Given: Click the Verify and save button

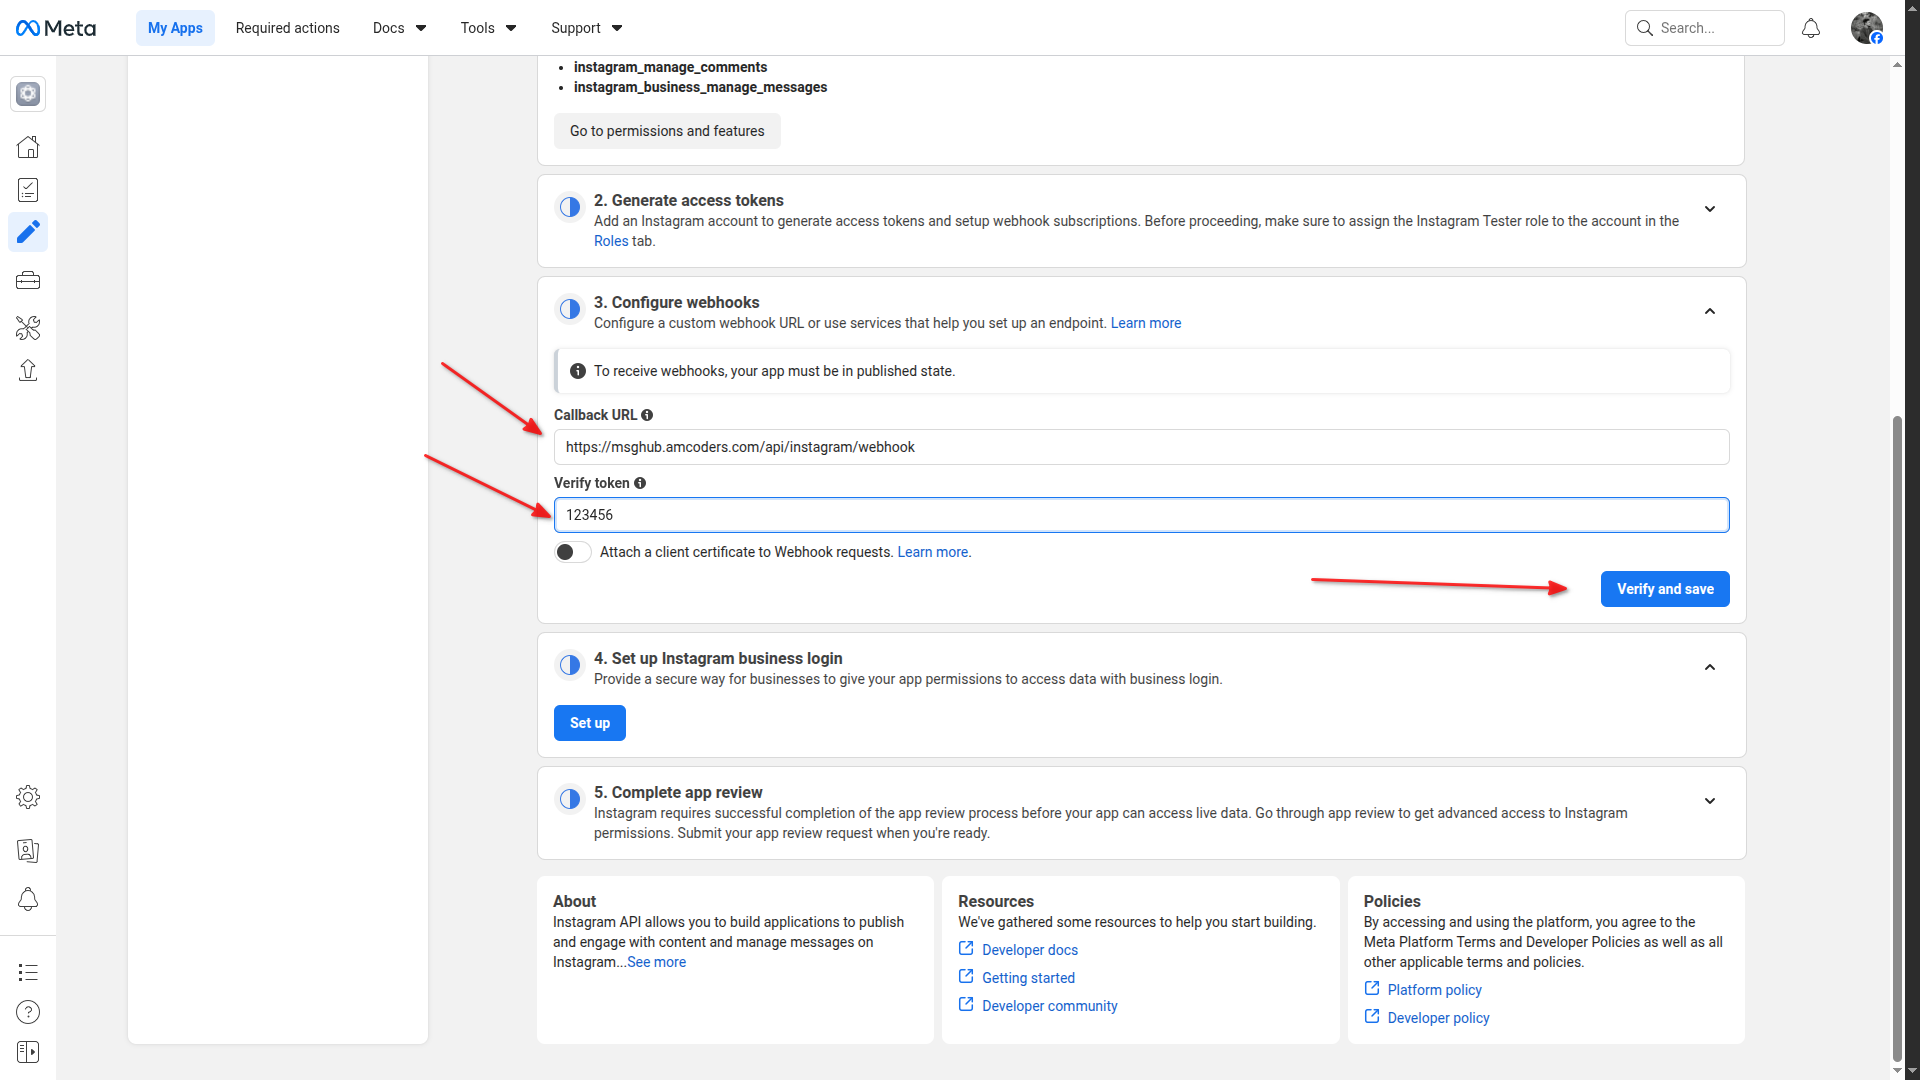Looking at the screenshot, I should [x=1664, y=589].
